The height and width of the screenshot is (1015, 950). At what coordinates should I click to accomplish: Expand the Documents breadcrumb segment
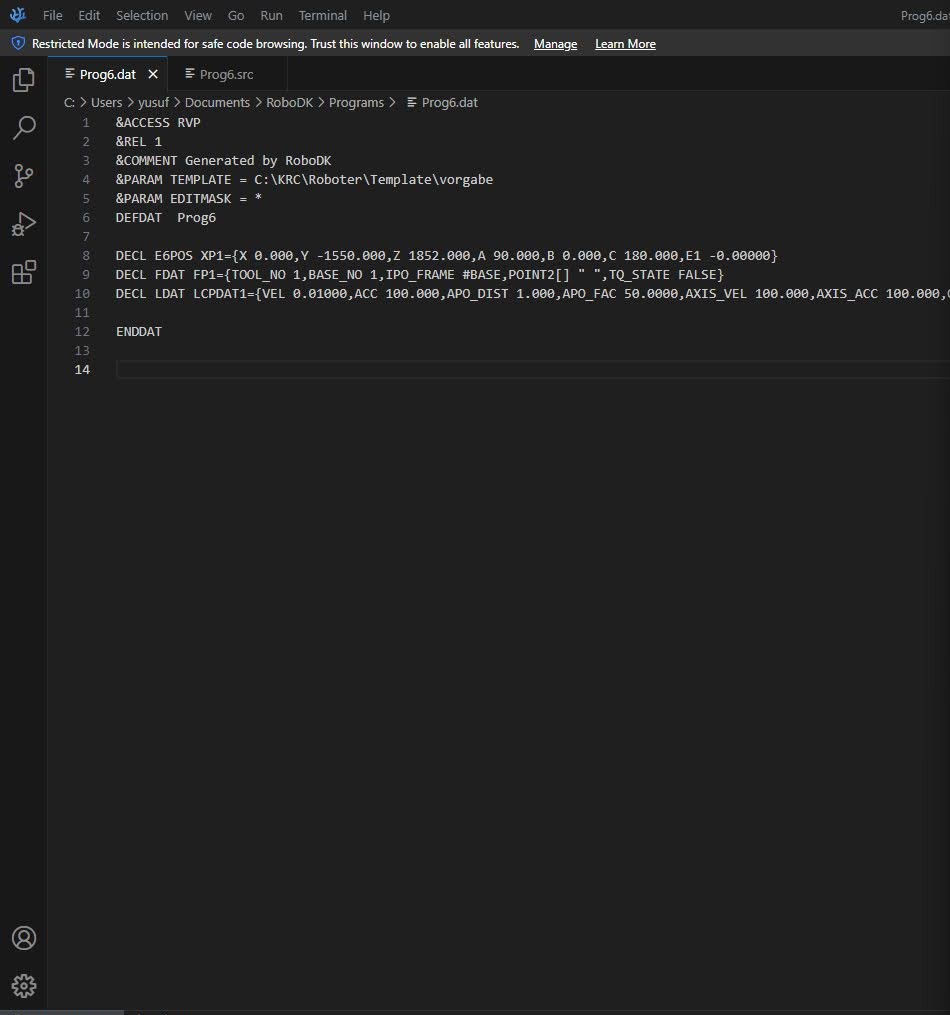[217, 102]
